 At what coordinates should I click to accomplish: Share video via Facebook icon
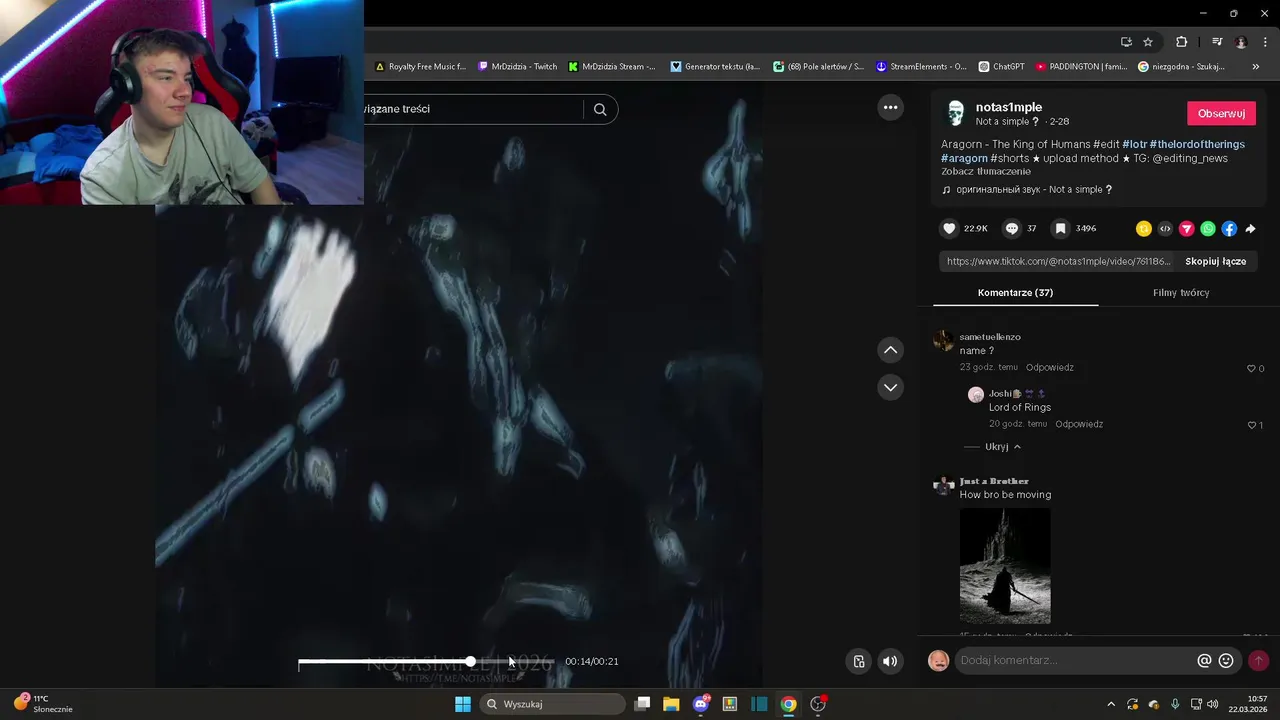pos(1229,229)
